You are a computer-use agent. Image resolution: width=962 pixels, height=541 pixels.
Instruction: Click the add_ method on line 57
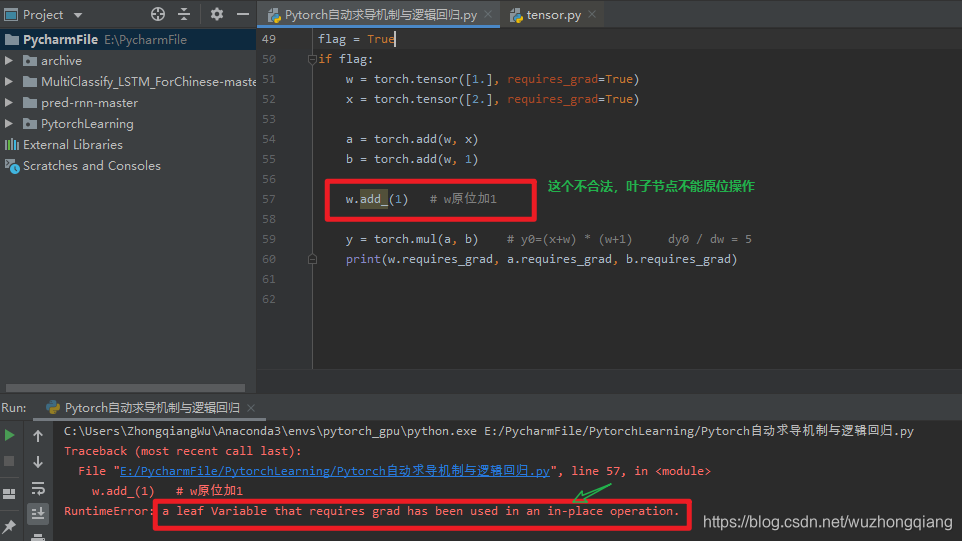pos(374,199)
